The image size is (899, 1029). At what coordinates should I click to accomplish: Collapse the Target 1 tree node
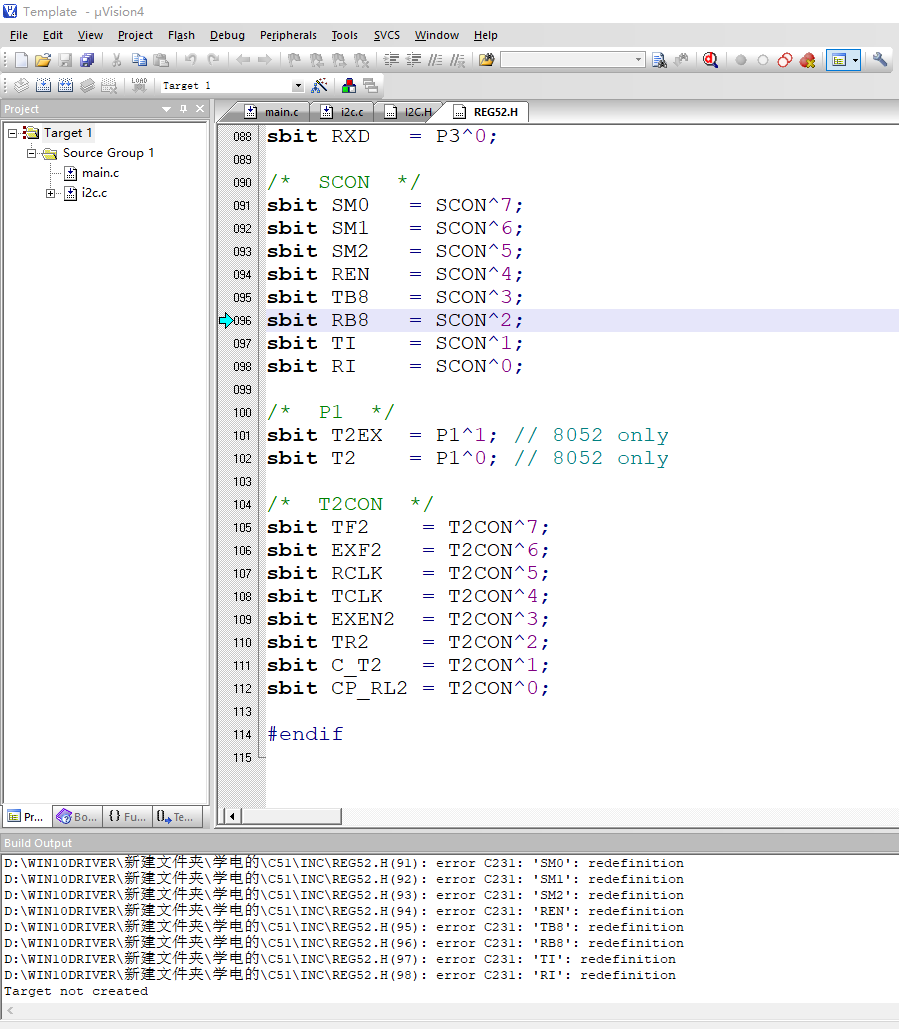click(12, 133)
